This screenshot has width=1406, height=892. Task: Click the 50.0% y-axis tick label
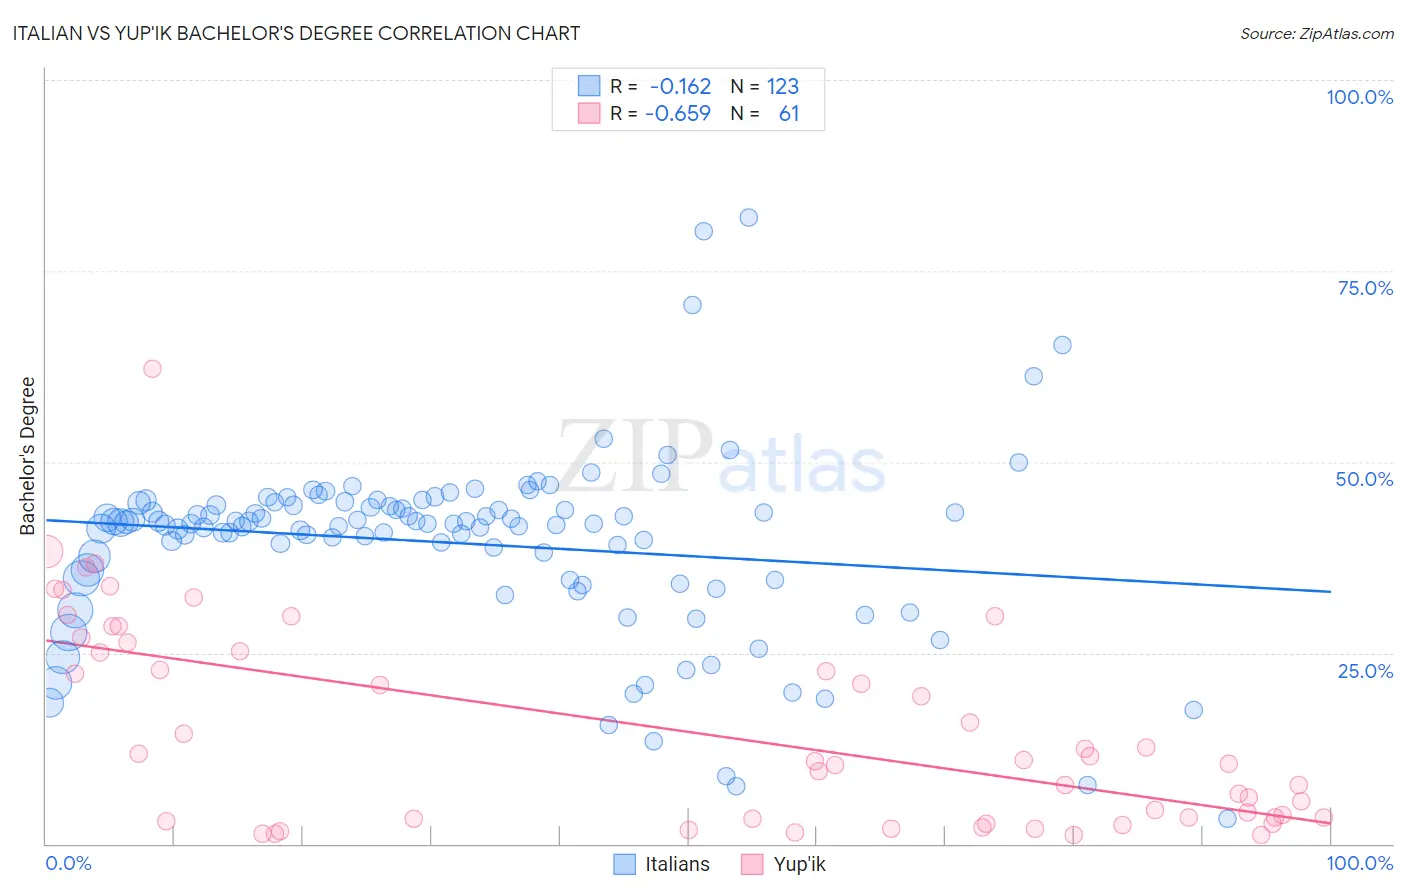(1364, 479)
